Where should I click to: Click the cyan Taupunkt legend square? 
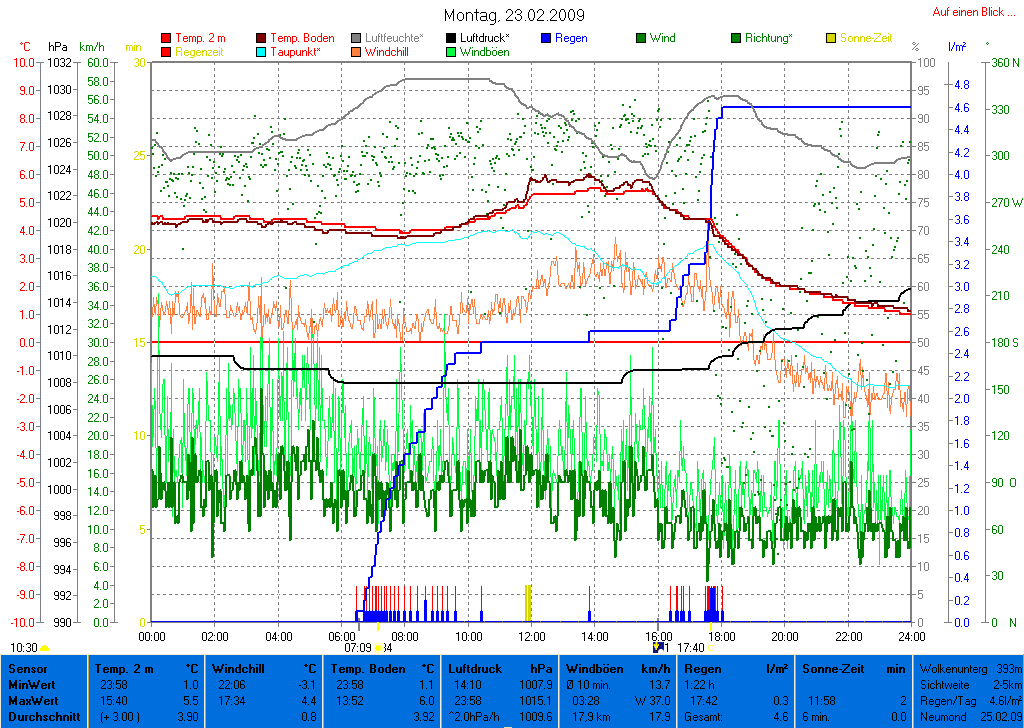tap(261, 51)
